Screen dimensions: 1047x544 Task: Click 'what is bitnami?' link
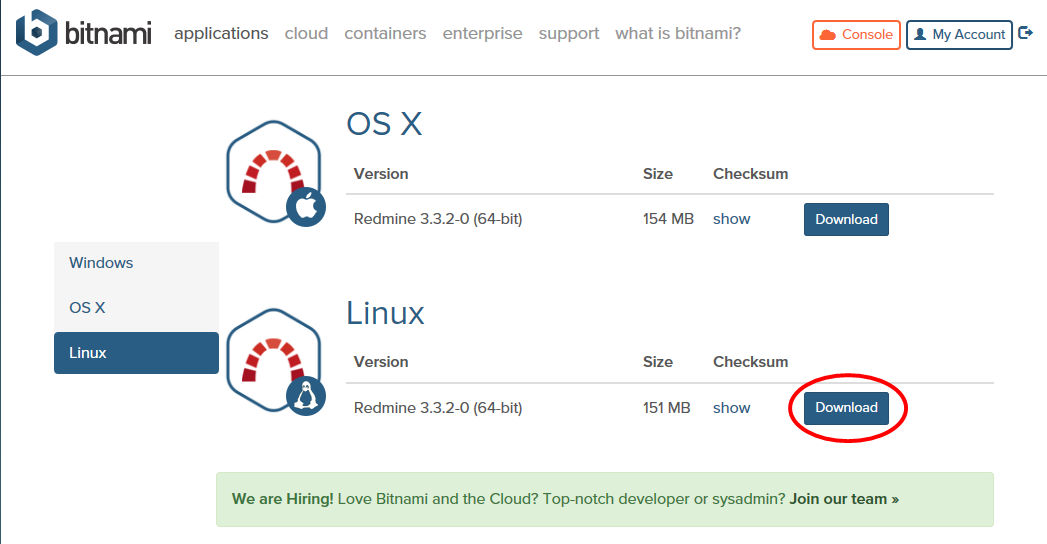click(678, 33)
